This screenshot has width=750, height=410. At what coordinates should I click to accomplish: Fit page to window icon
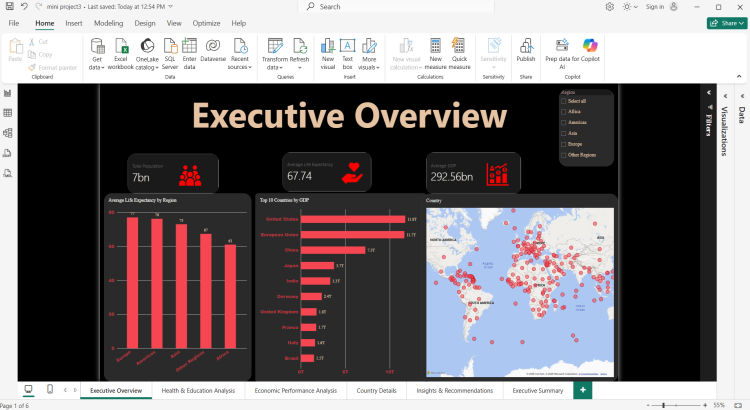click(x=738, y=406)
